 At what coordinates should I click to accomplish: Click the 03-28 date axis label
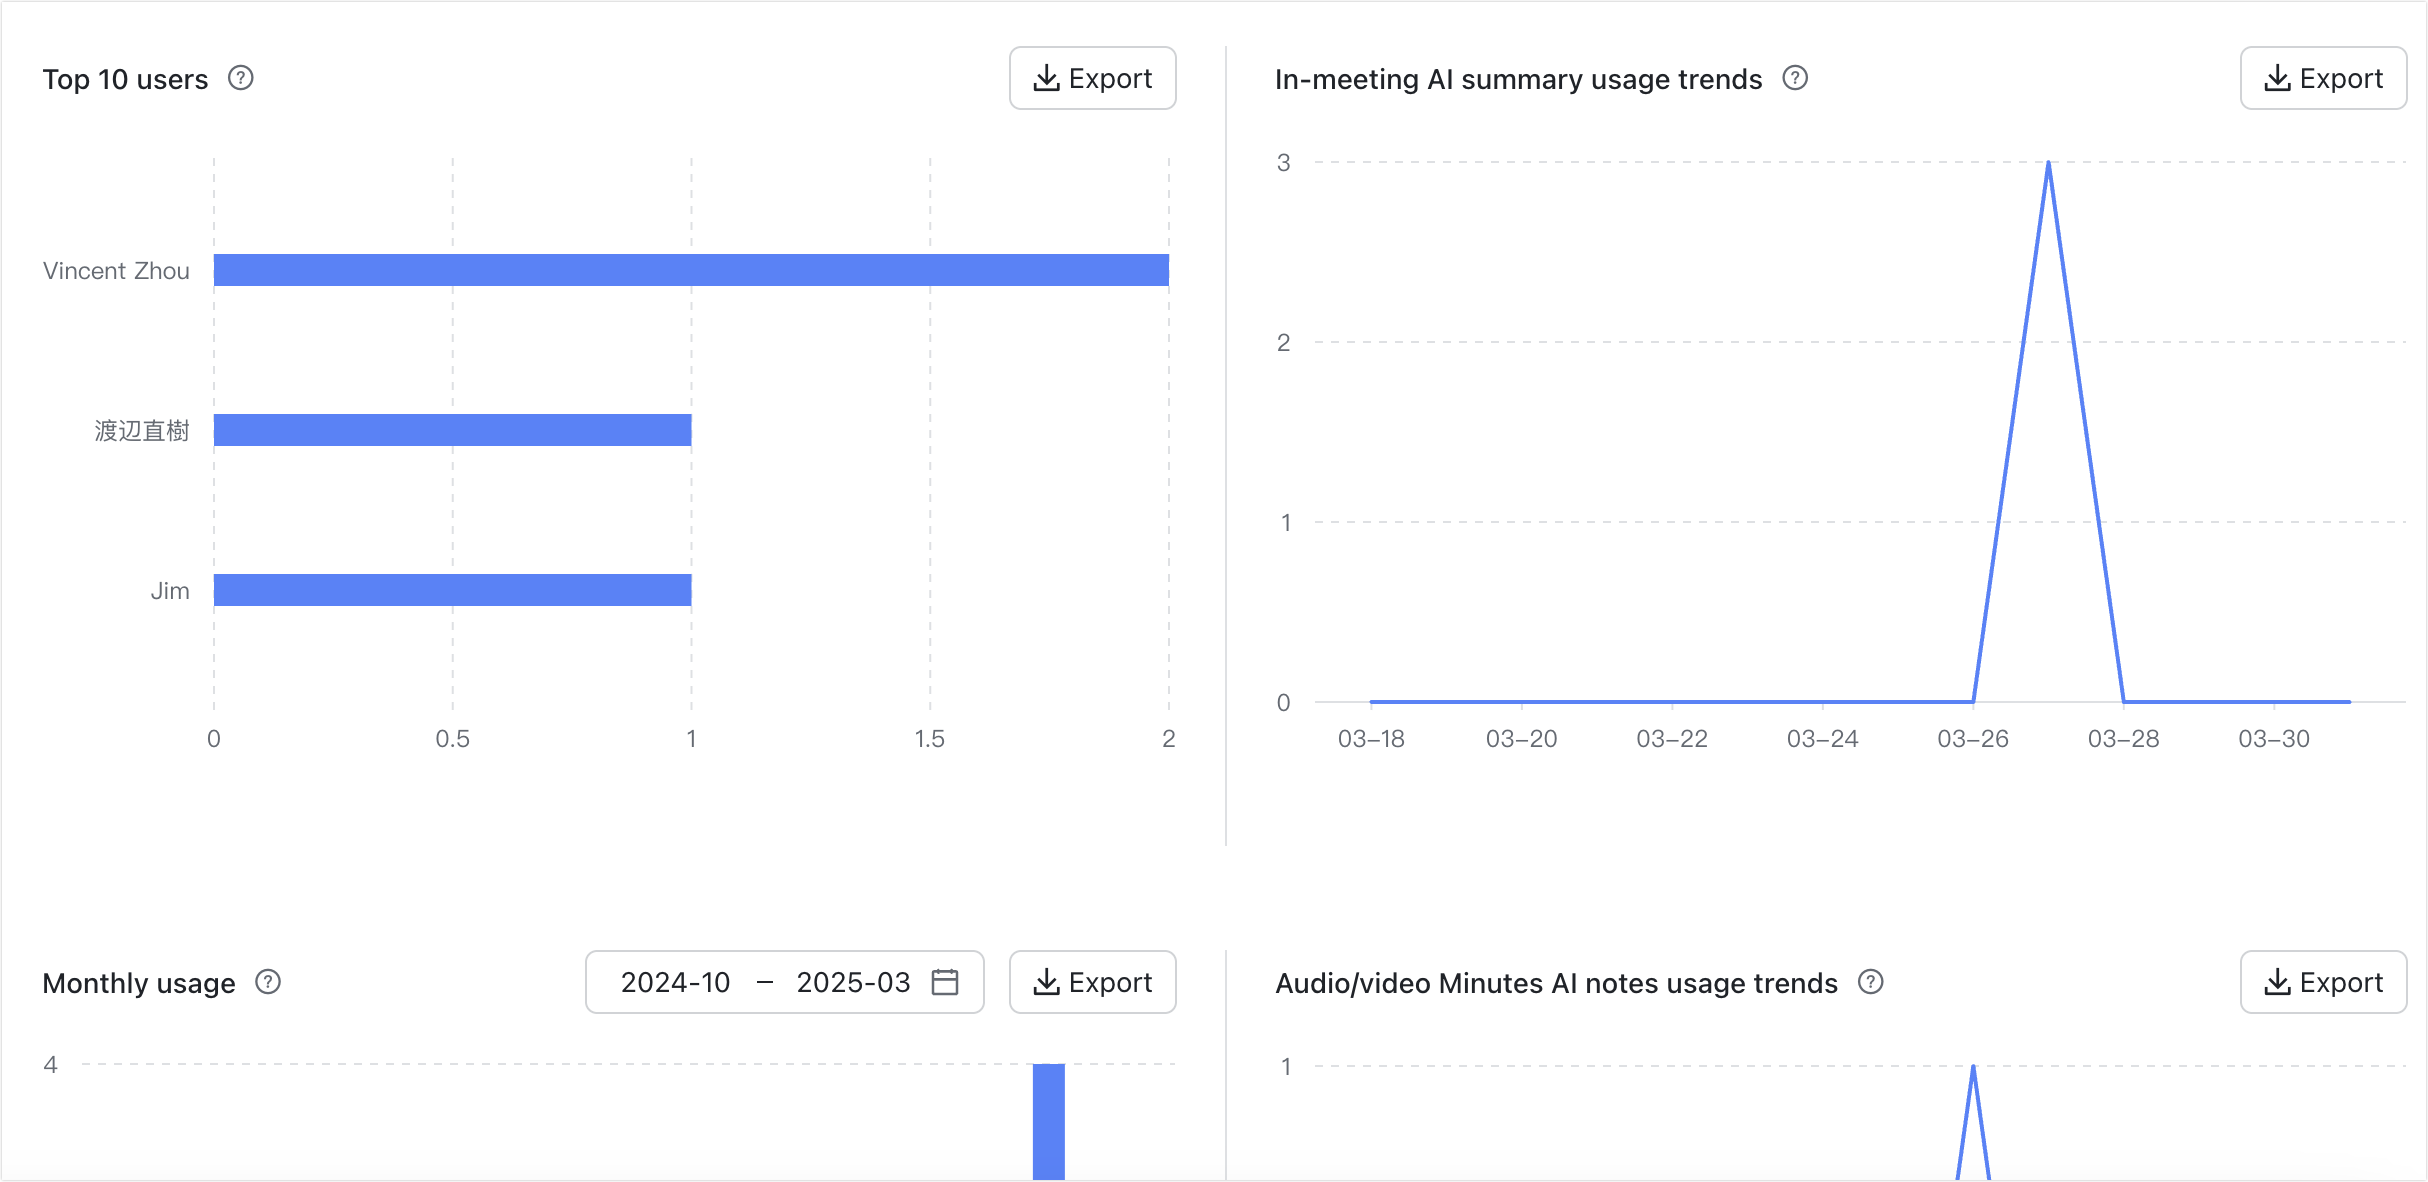tap(2123, 739)
